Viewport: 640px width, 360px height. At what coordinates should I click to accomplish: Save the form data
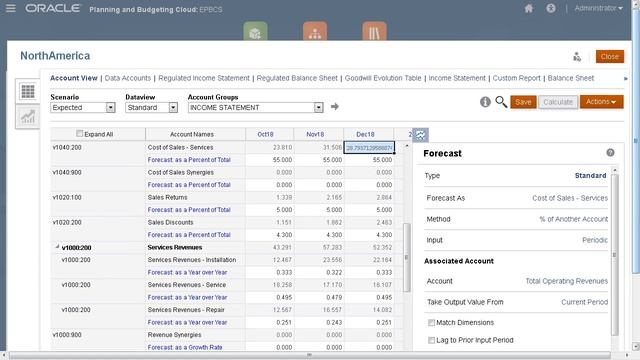(523, 102)
